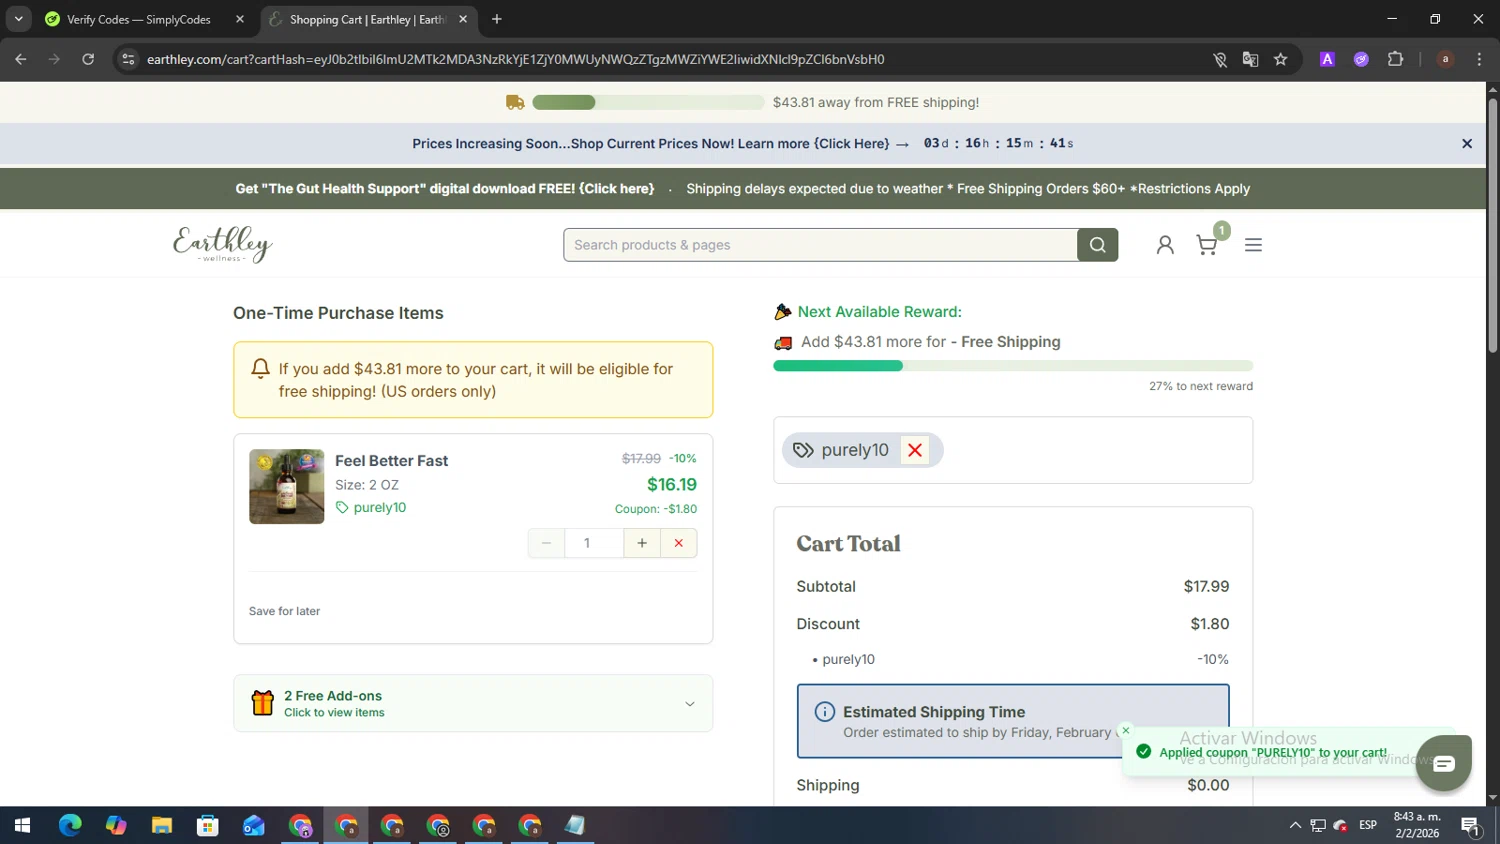Open Microsoft Store from taskbar
This screenshot has height=844, width=1500.
pos(208,826)
